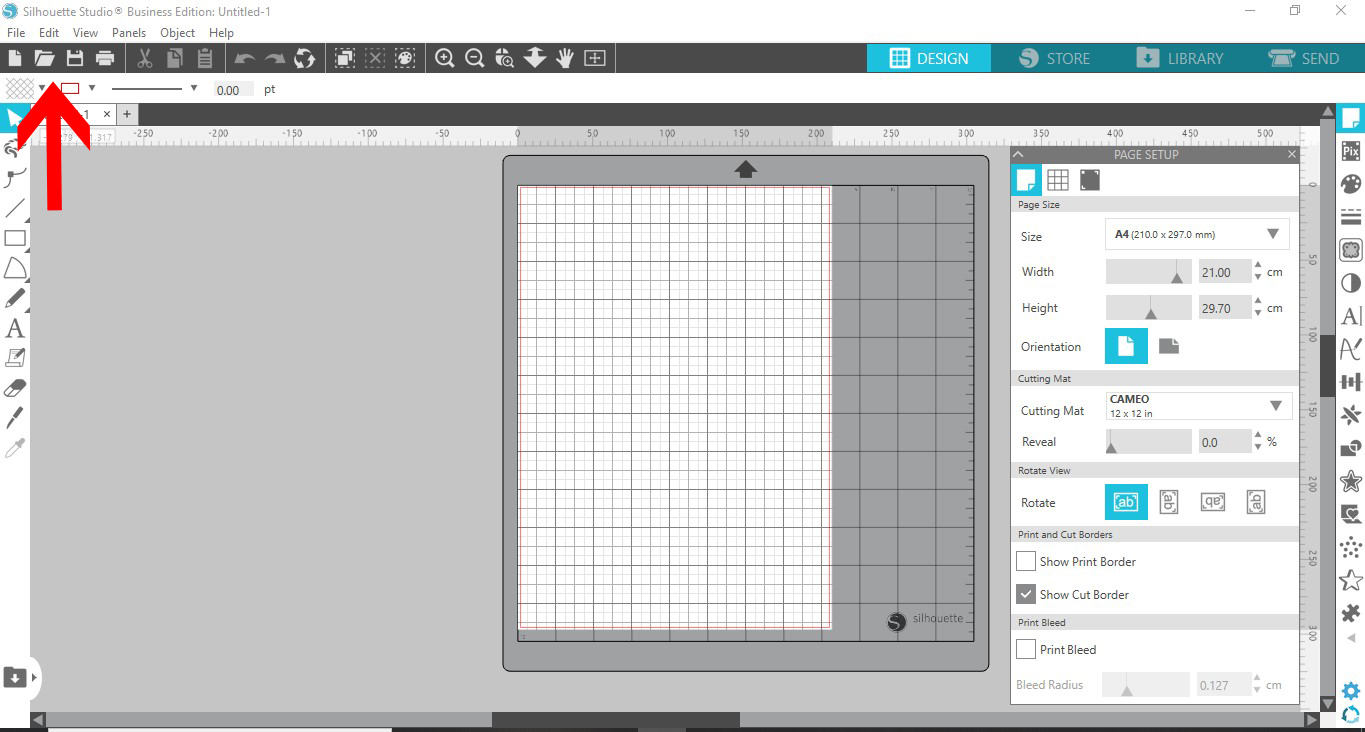Switch to the STORE tab
Viewport: 1365px width, 732px height.
coord(1054,58)
